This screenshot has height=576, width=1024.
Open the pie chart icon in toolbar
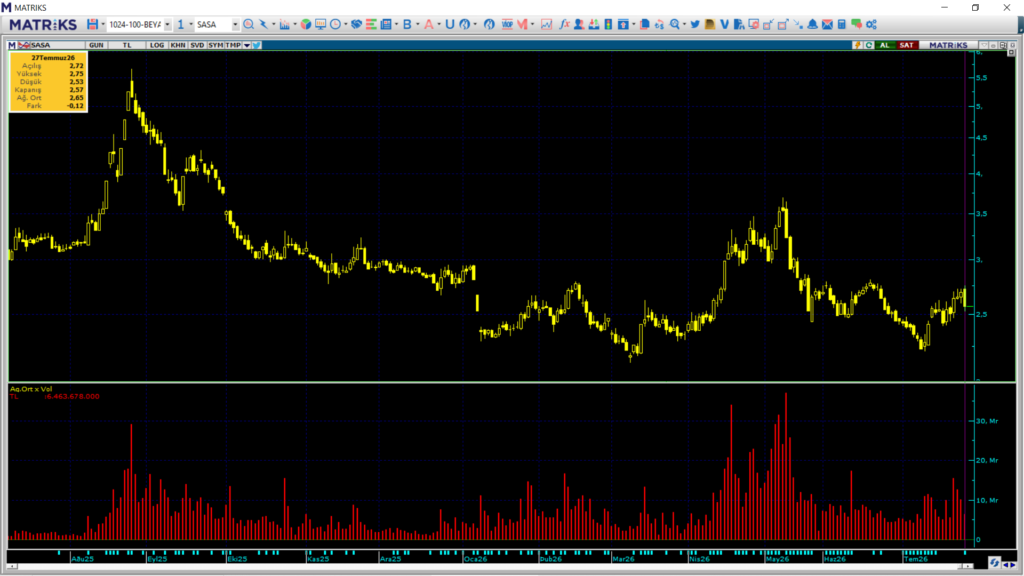(306, 24)
